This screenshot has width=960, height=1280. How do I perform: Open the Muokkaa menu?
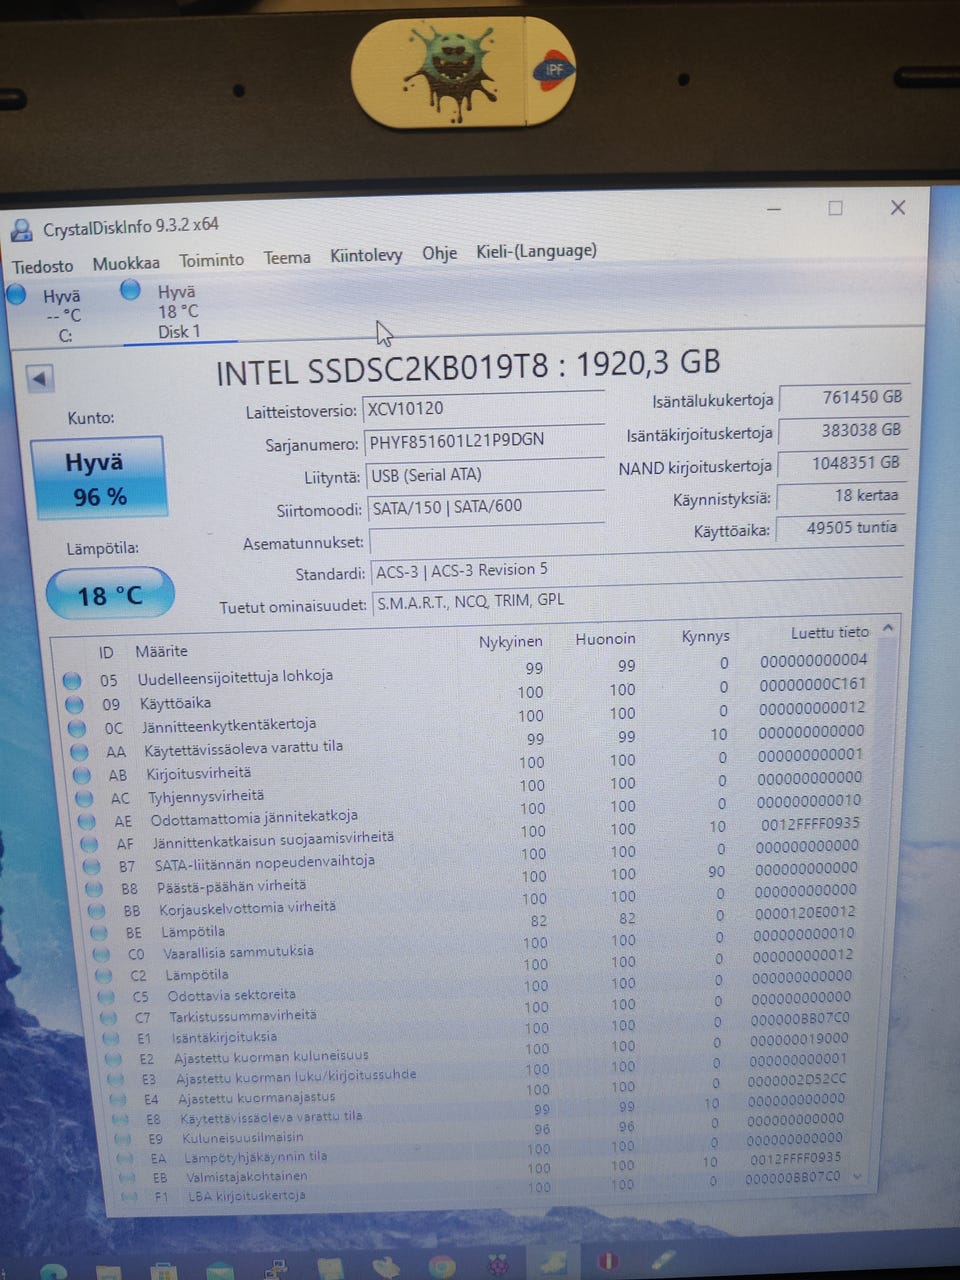pos(126,263)
